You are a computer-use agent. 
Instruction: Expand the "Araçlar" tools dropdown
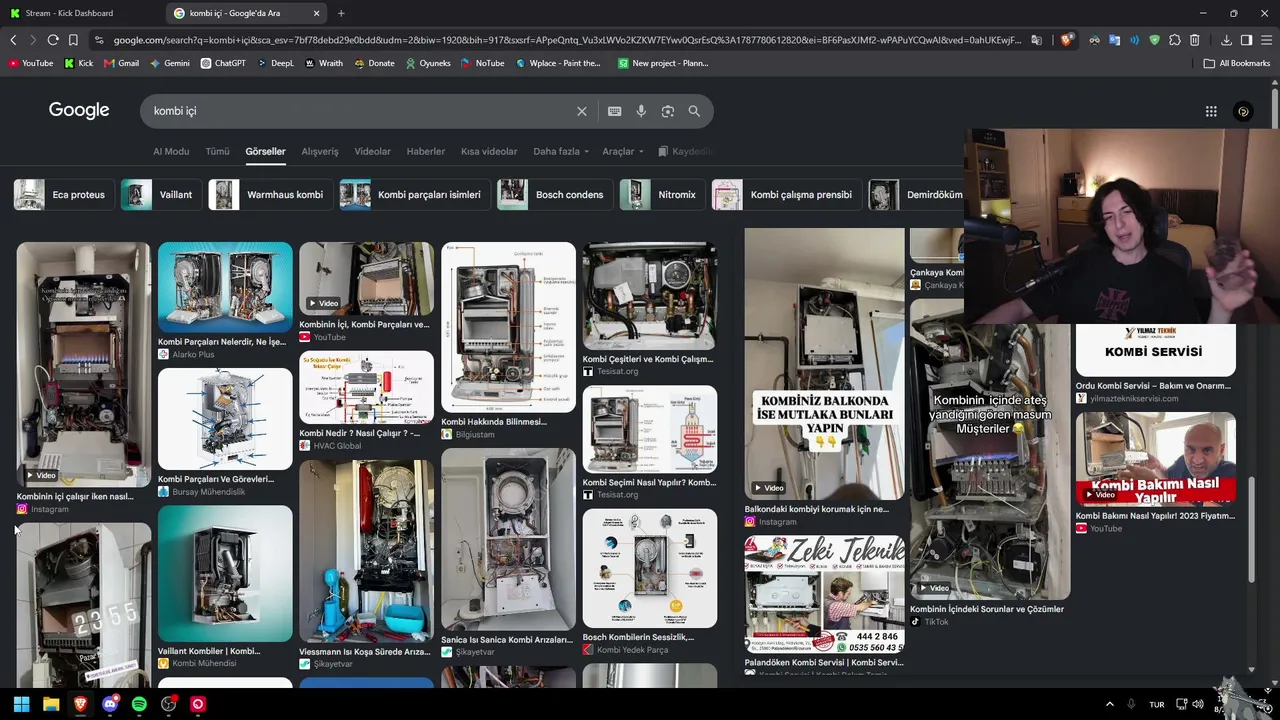pos(623,152)
